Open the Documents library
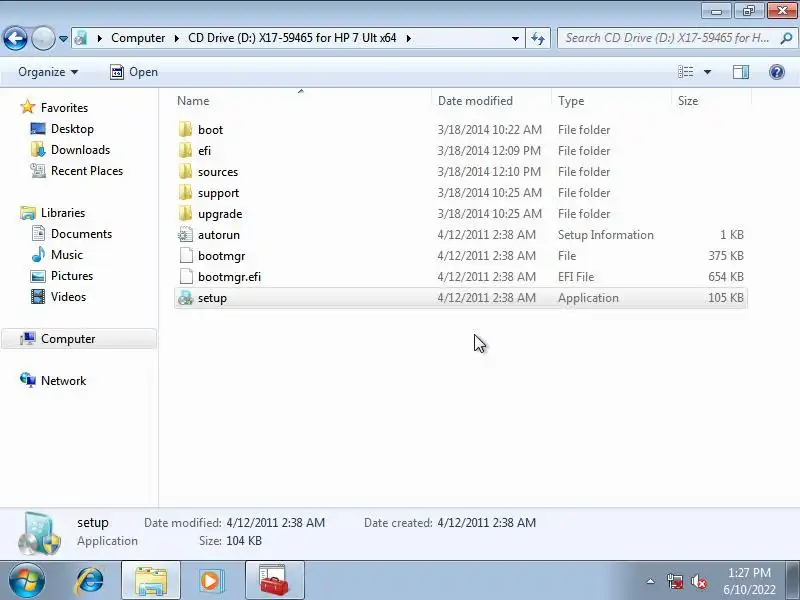Image resolution: width=800 pixels, height=600 pixels. click(x=81, y=234)
